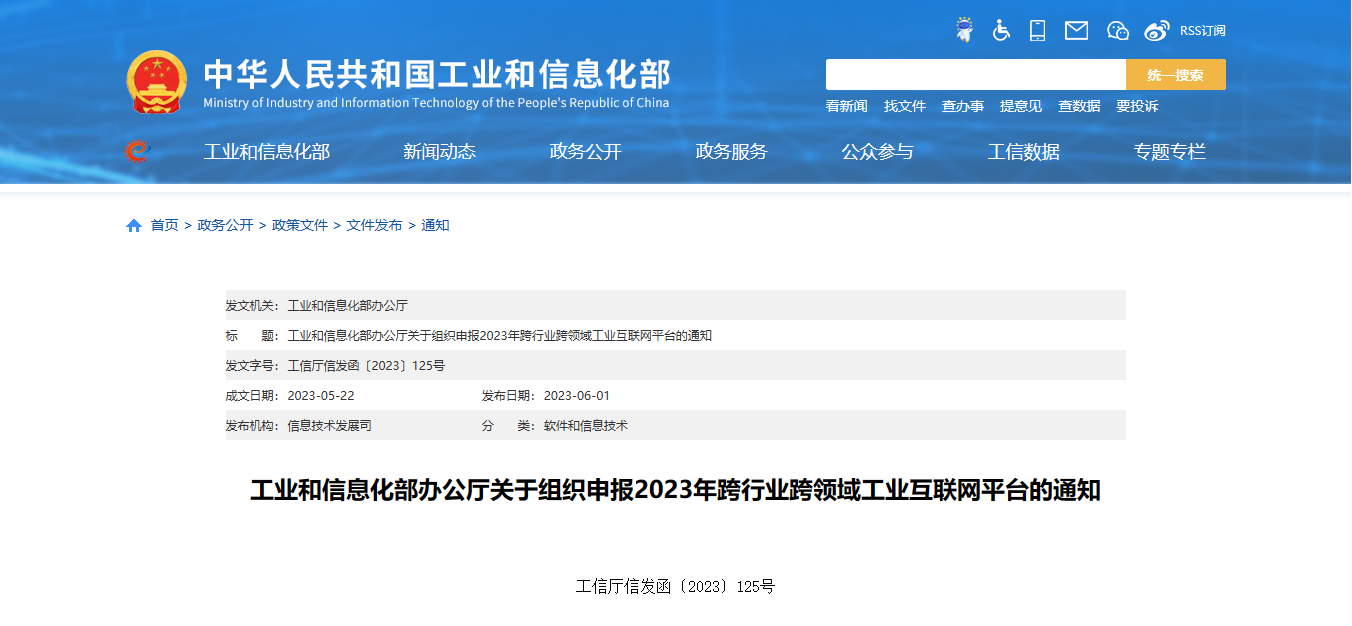Click the home icon in breadcrumb
This screenshot has height=626, width=1352.
point(134,226)
